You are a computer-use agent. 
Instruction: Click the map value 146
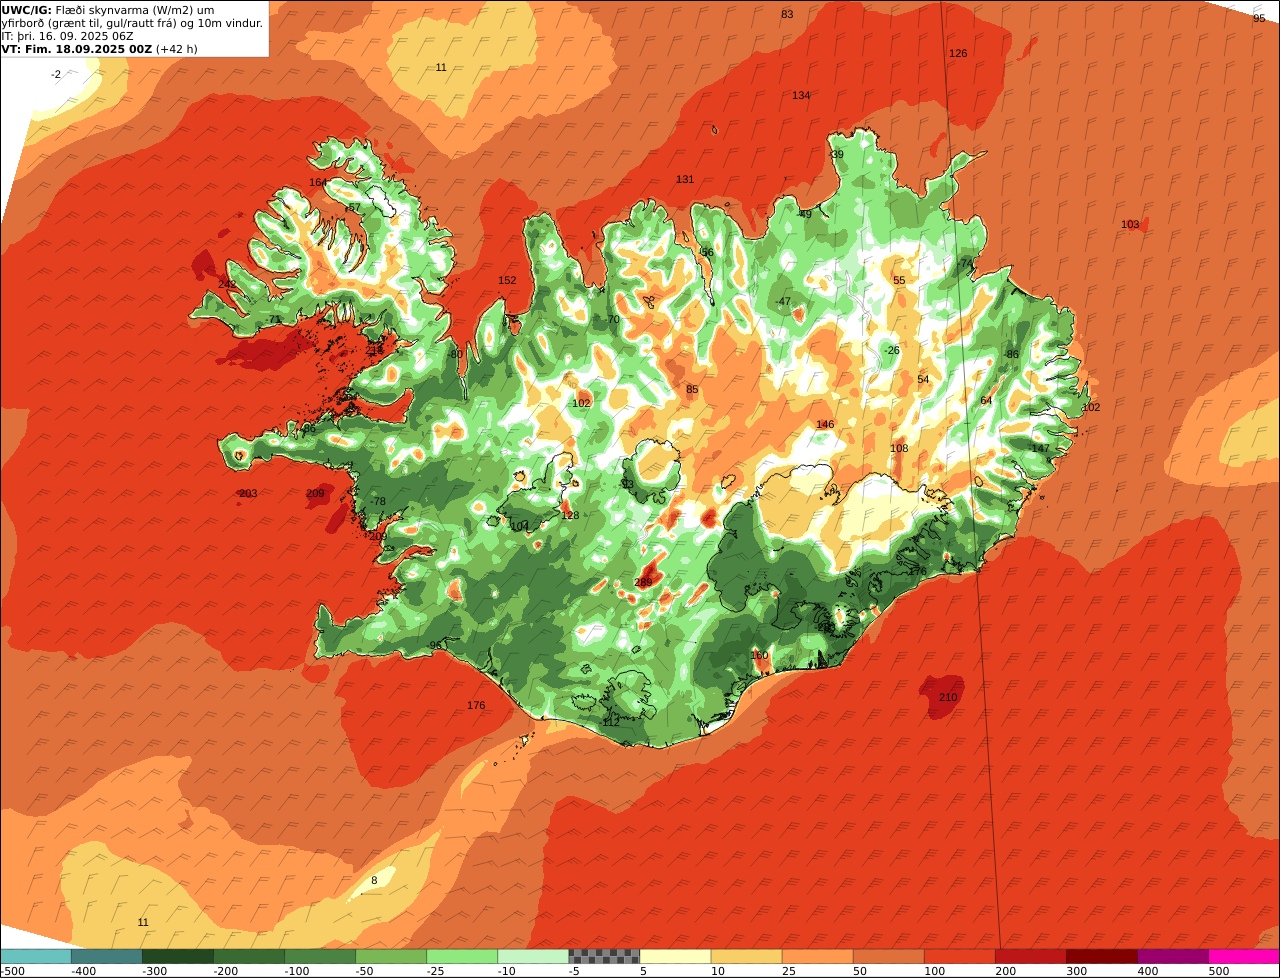825,424
